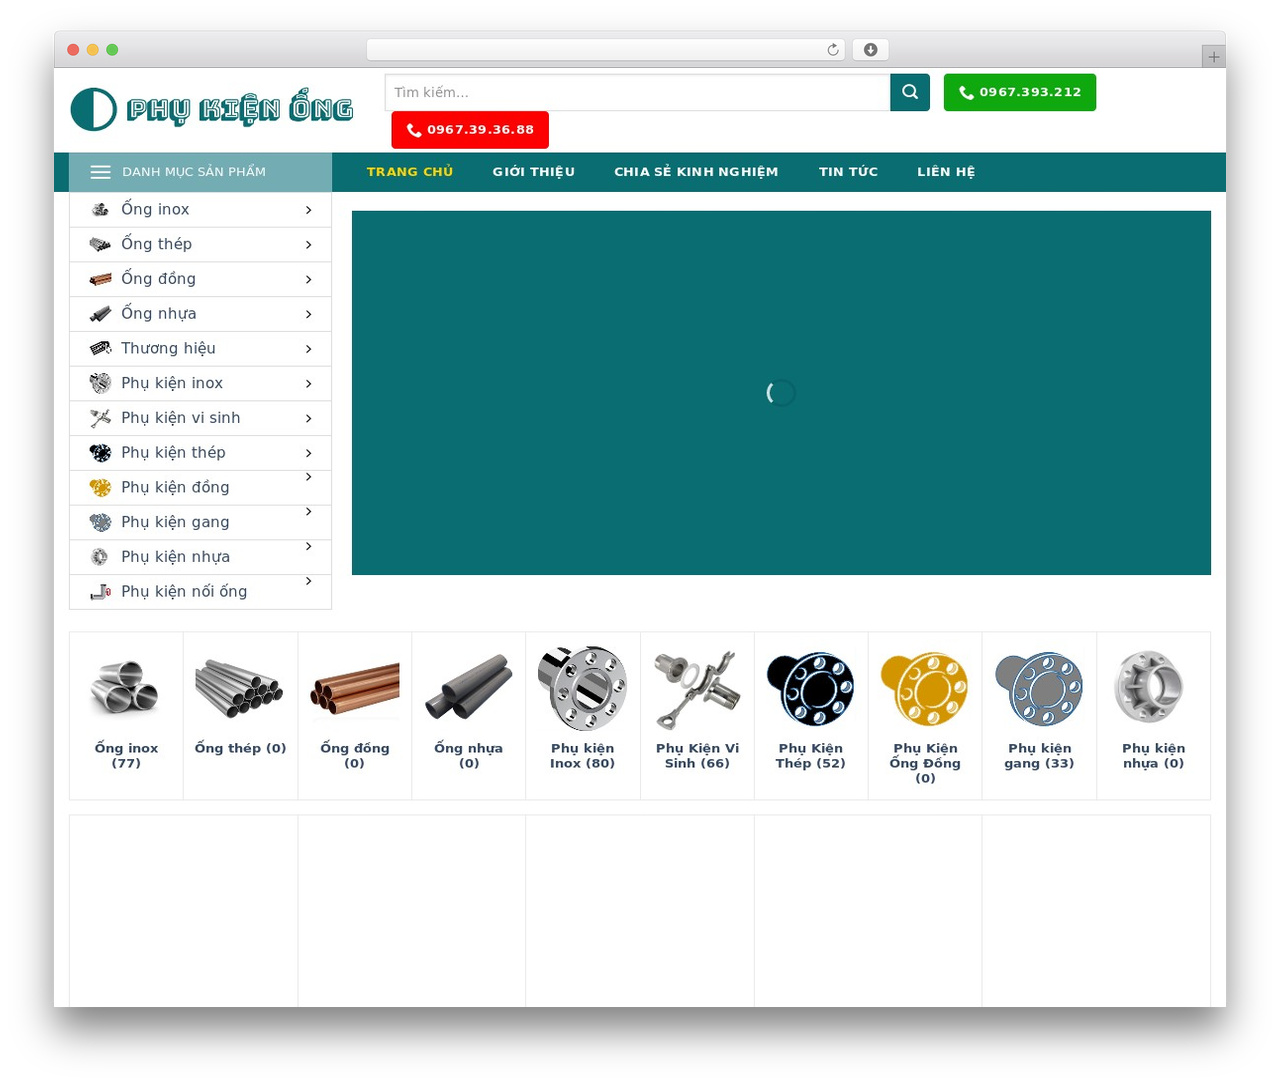The image size is (1280, 1084).
Task: Expand the Ống đồng submenu chevron
Action: pos(309,279)
